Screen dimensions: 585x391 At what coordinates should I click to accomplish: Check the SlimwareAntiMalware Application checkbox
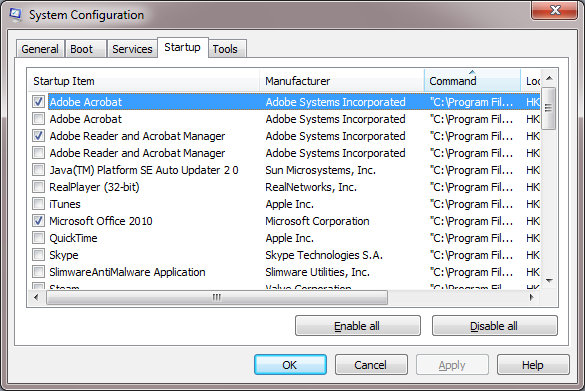coord(38,272)
